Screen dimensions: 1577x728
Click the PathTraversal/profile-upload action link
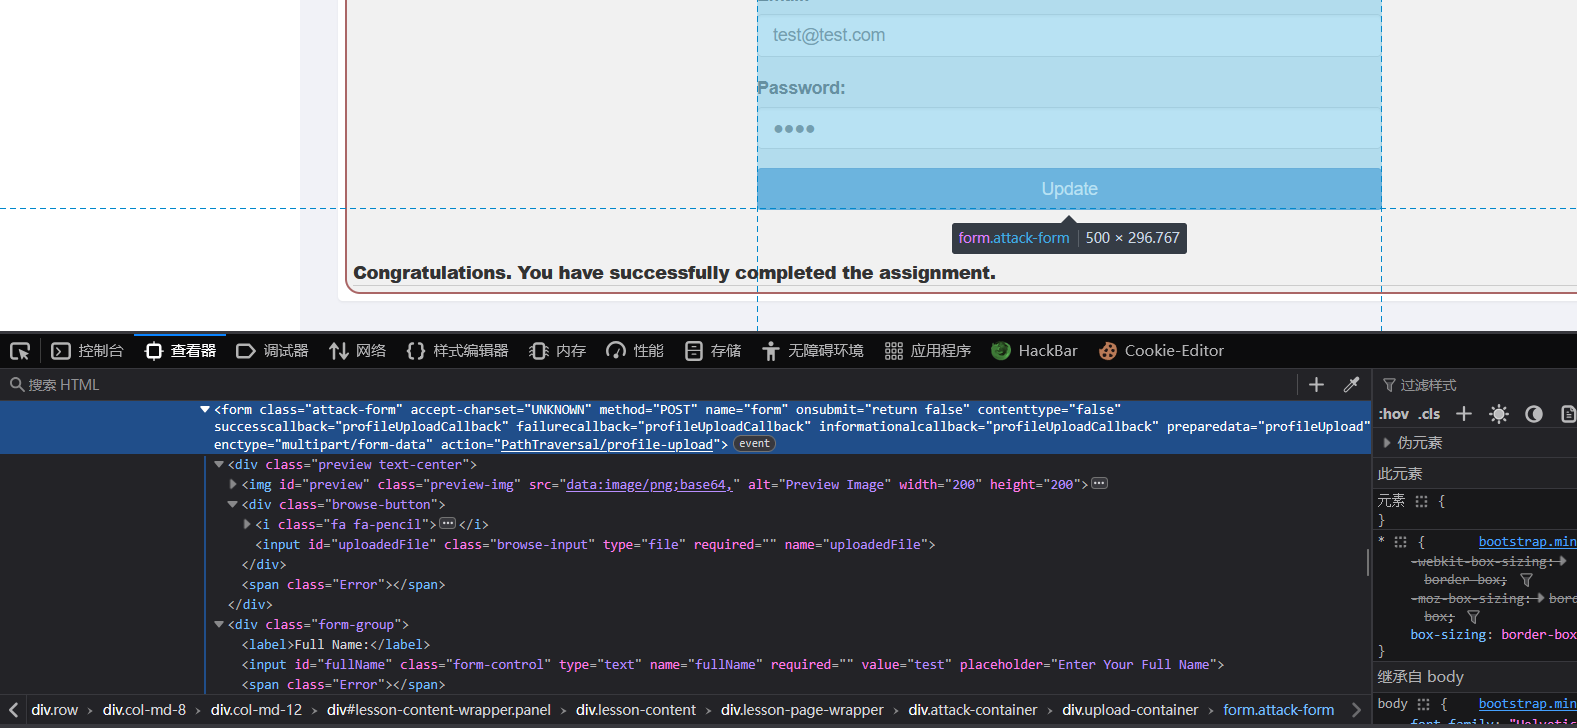tap(606, 444)
